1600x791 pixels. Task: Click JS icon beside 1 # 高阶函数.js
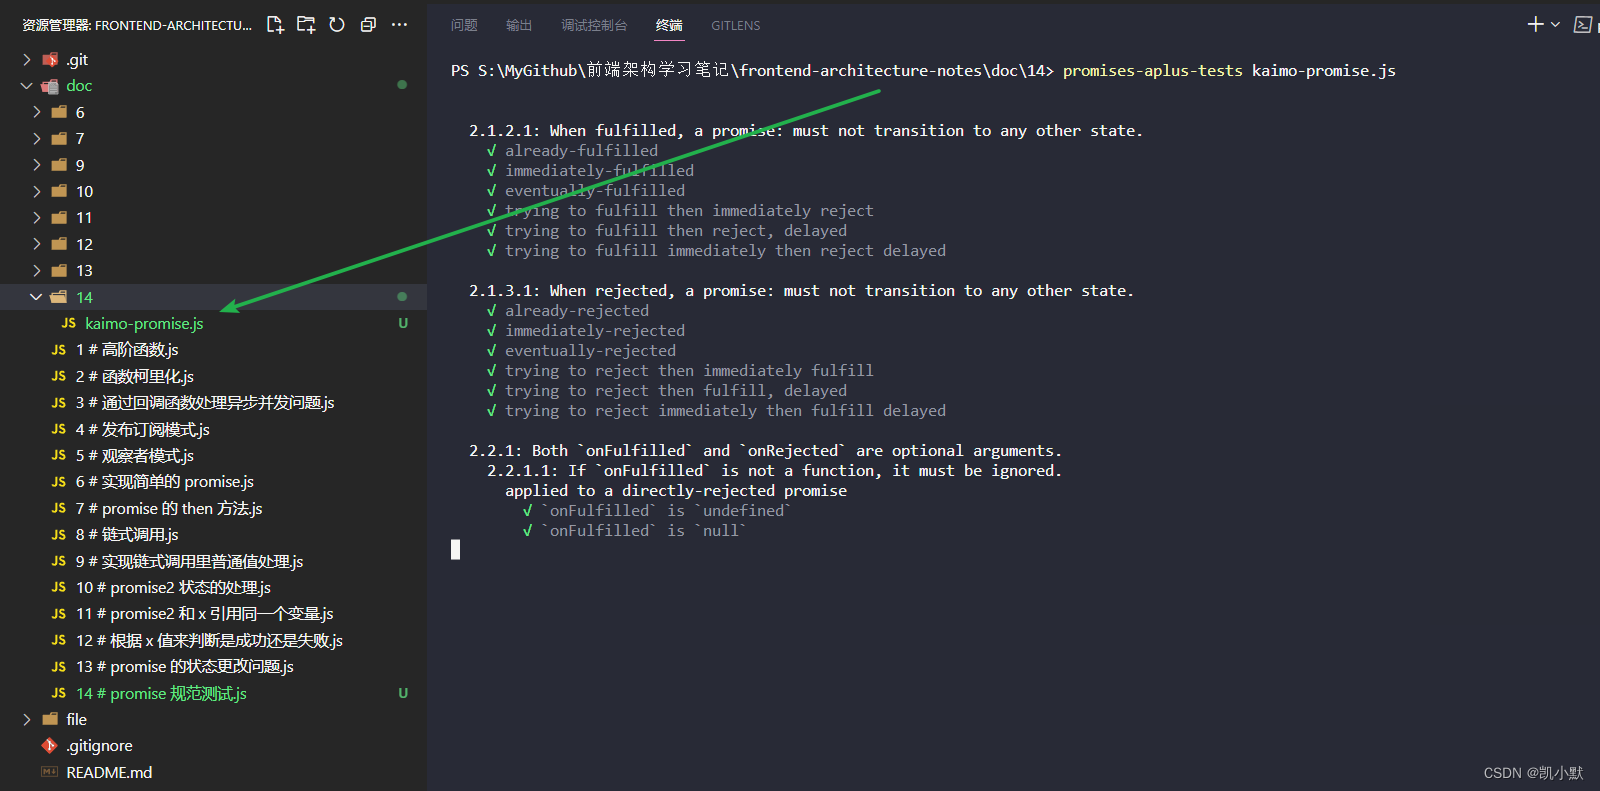point(59,350)
